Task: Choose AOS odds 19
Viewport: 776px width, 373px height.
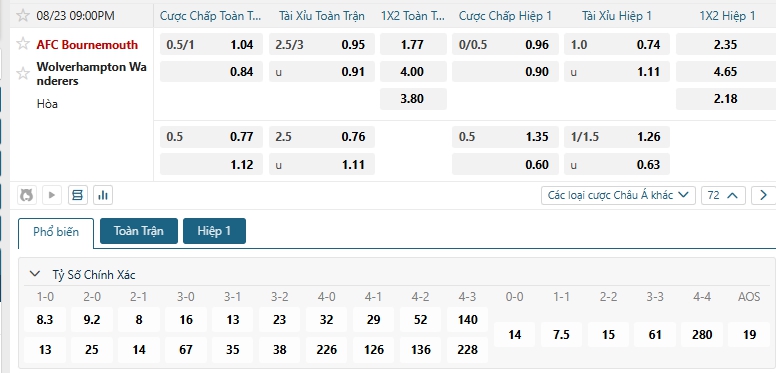Action: pyautogui.click(x=749, y=335)
